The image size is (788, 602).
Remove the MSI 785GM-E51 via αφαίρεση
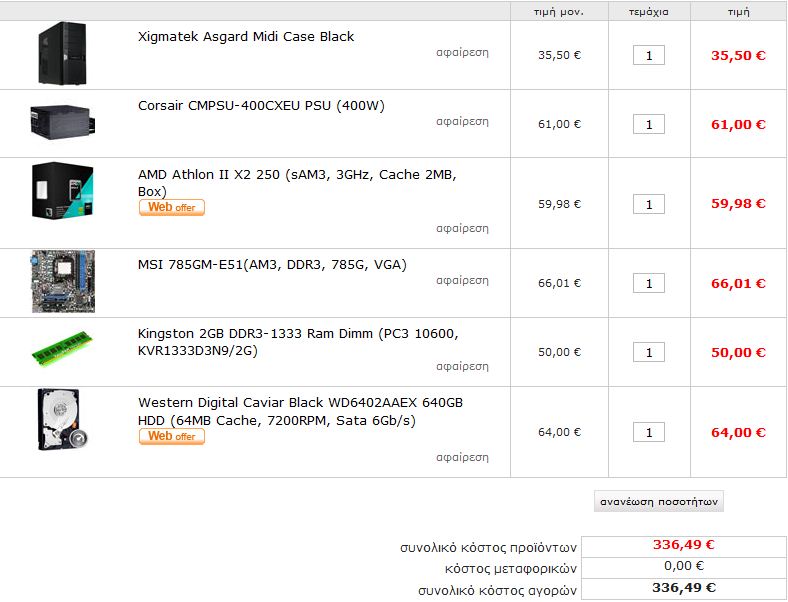point(462,280)
